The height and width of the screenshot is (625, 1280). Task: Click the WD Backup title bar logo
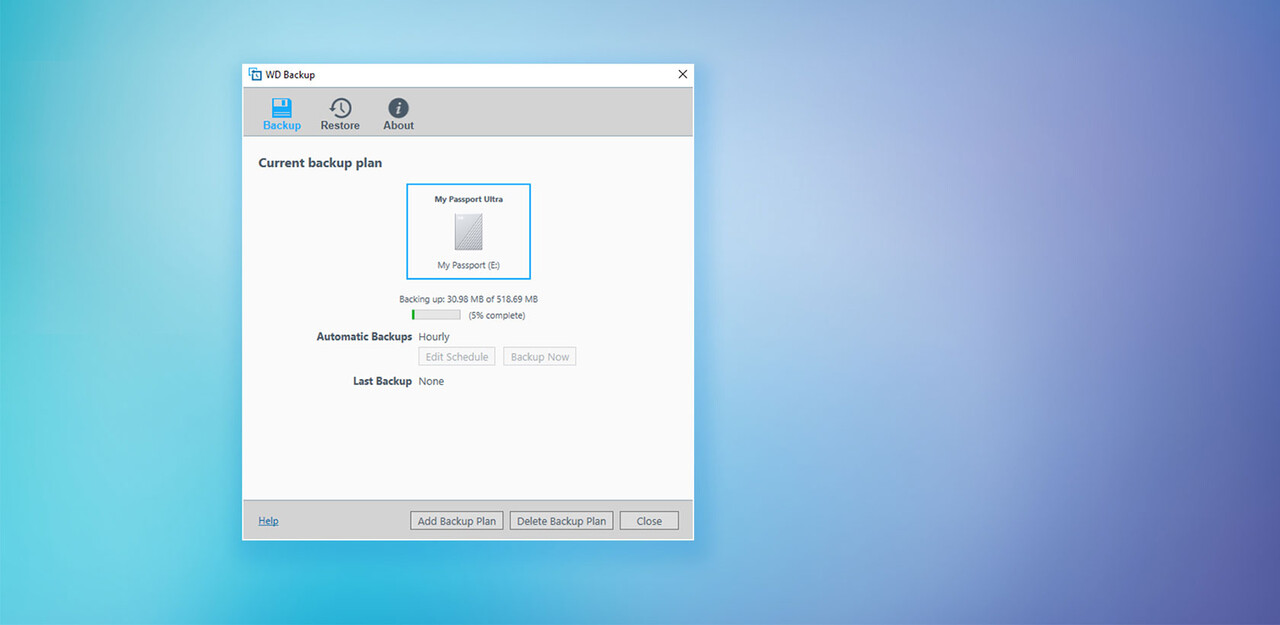click(x=255, y=74)
